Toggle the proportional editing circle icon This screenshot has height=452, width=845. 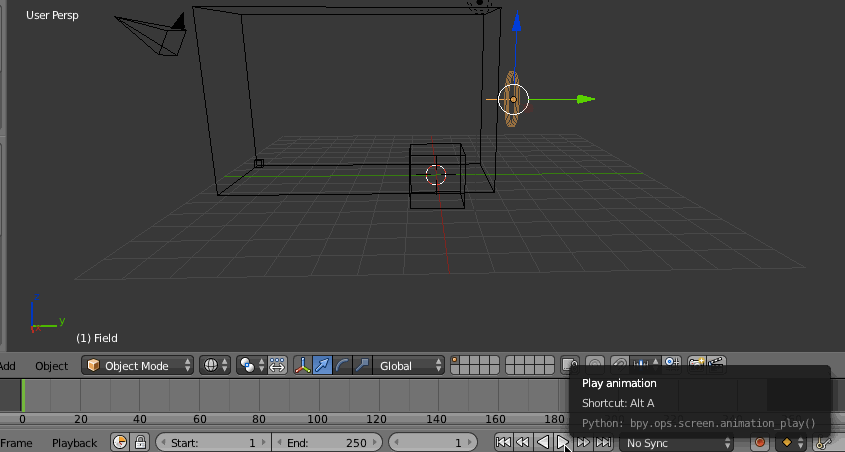[x=595, y=365]
